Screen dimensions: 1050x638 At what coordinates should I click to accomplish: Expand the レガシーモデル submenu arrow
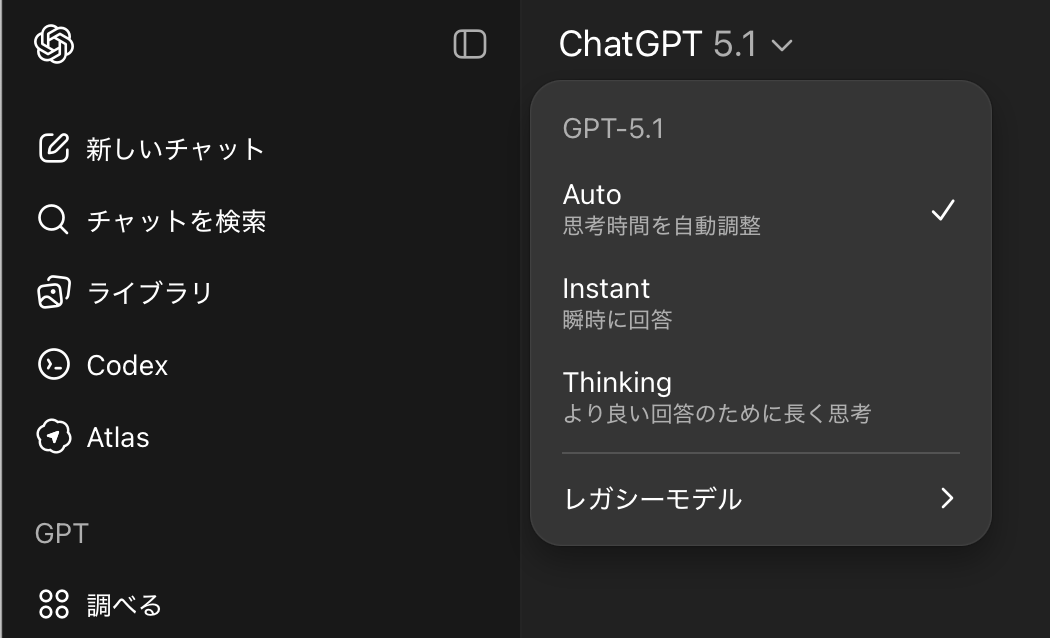(947, 498)
